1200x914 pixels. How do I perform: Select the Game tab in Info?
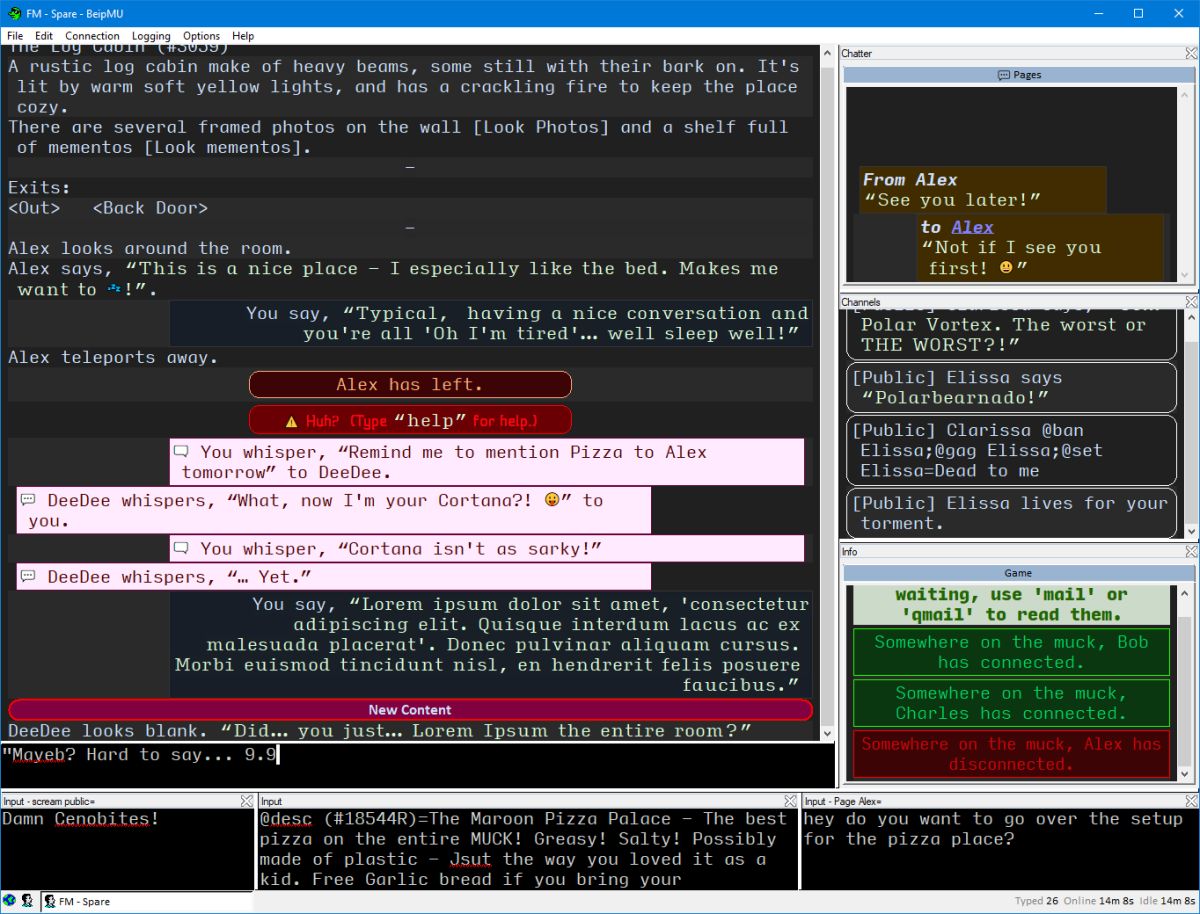1019,574
